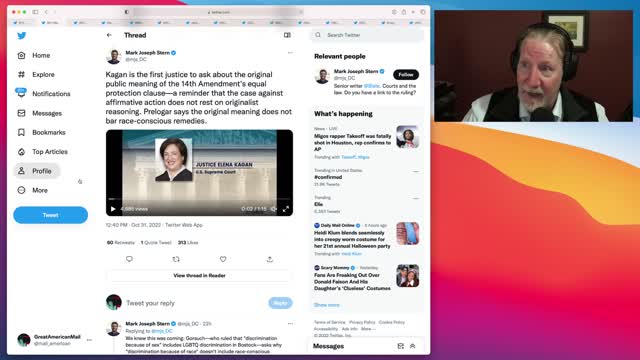This screenshot has height=360, width=640.
Task: Open reader view icon in Thread header
Action: coord(287,35)
